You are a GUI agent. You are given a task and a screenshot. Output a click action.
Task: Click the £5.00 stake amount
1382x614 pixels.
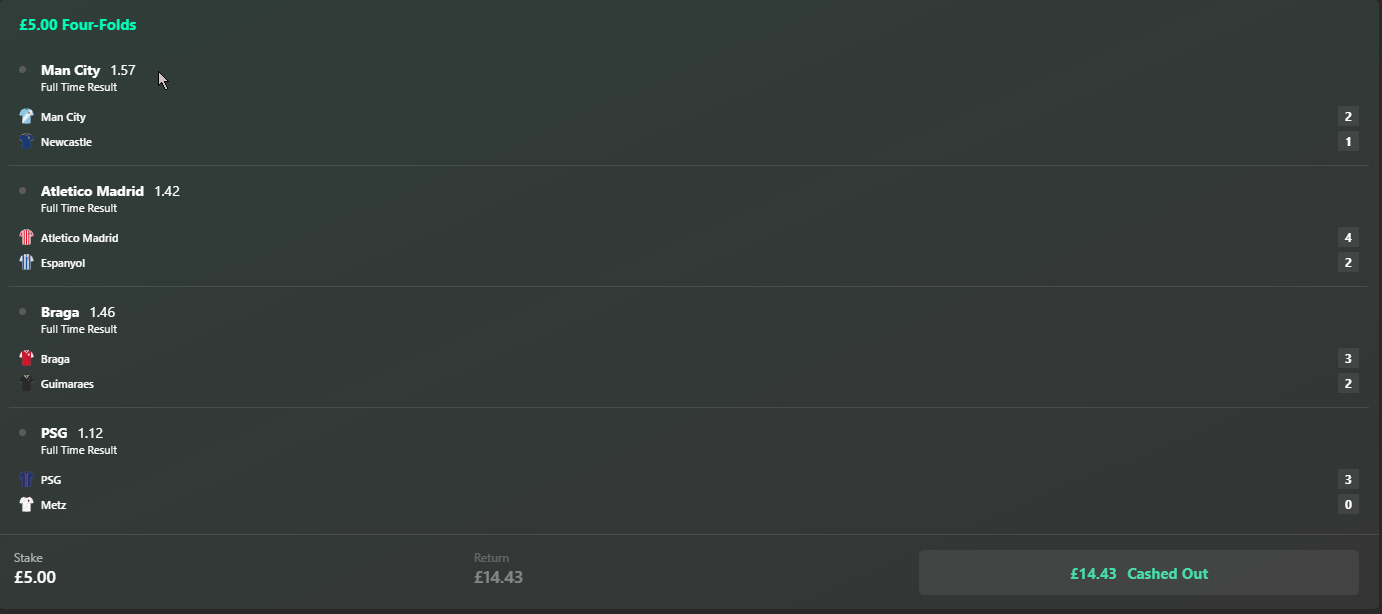tap(35, 578)
